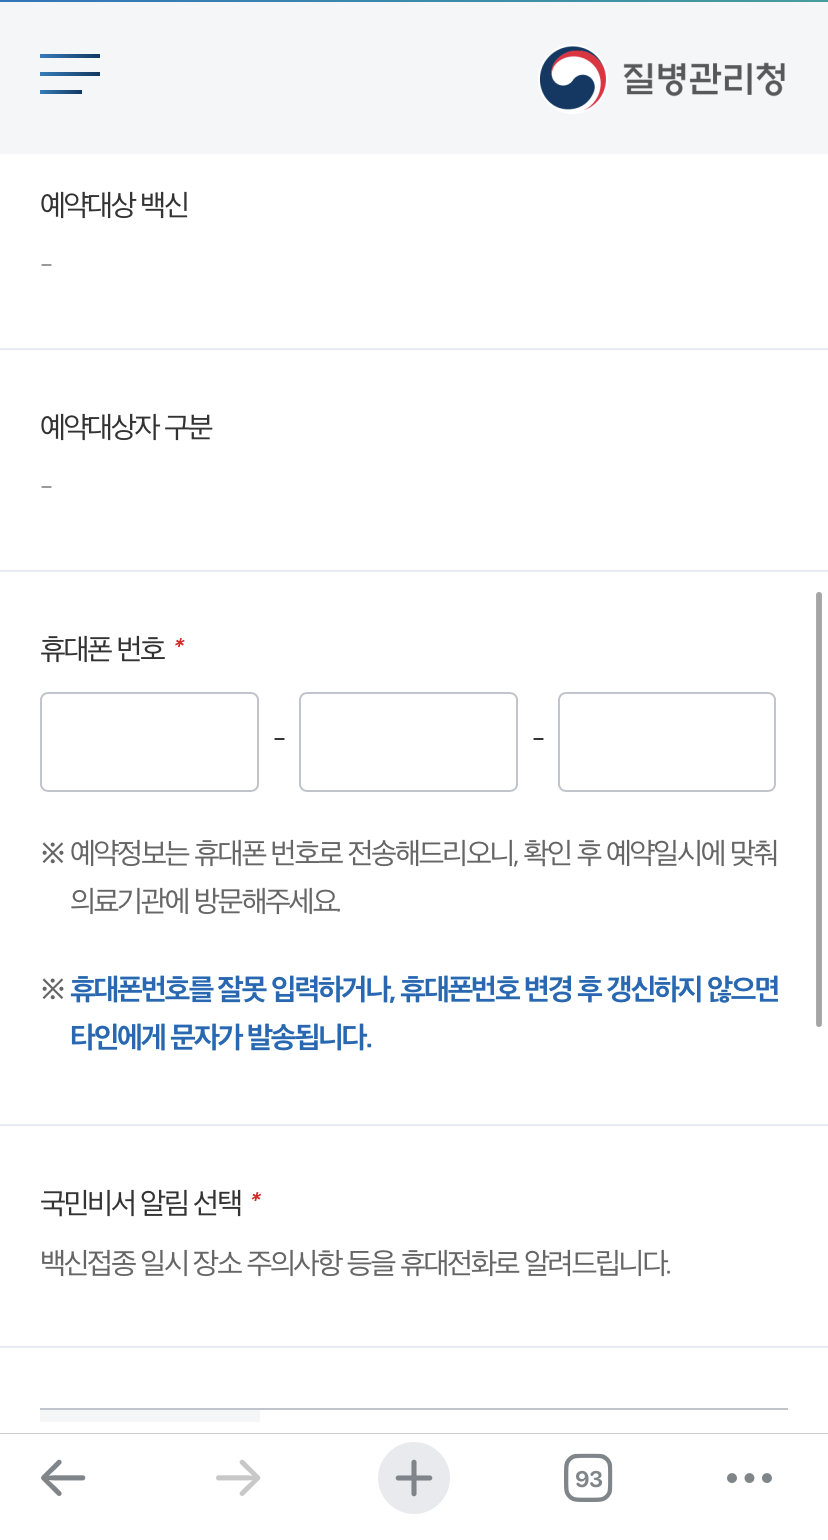Click the middle phone number input box
This screenshot has height=1540, width=828.
tap(407, 741)
